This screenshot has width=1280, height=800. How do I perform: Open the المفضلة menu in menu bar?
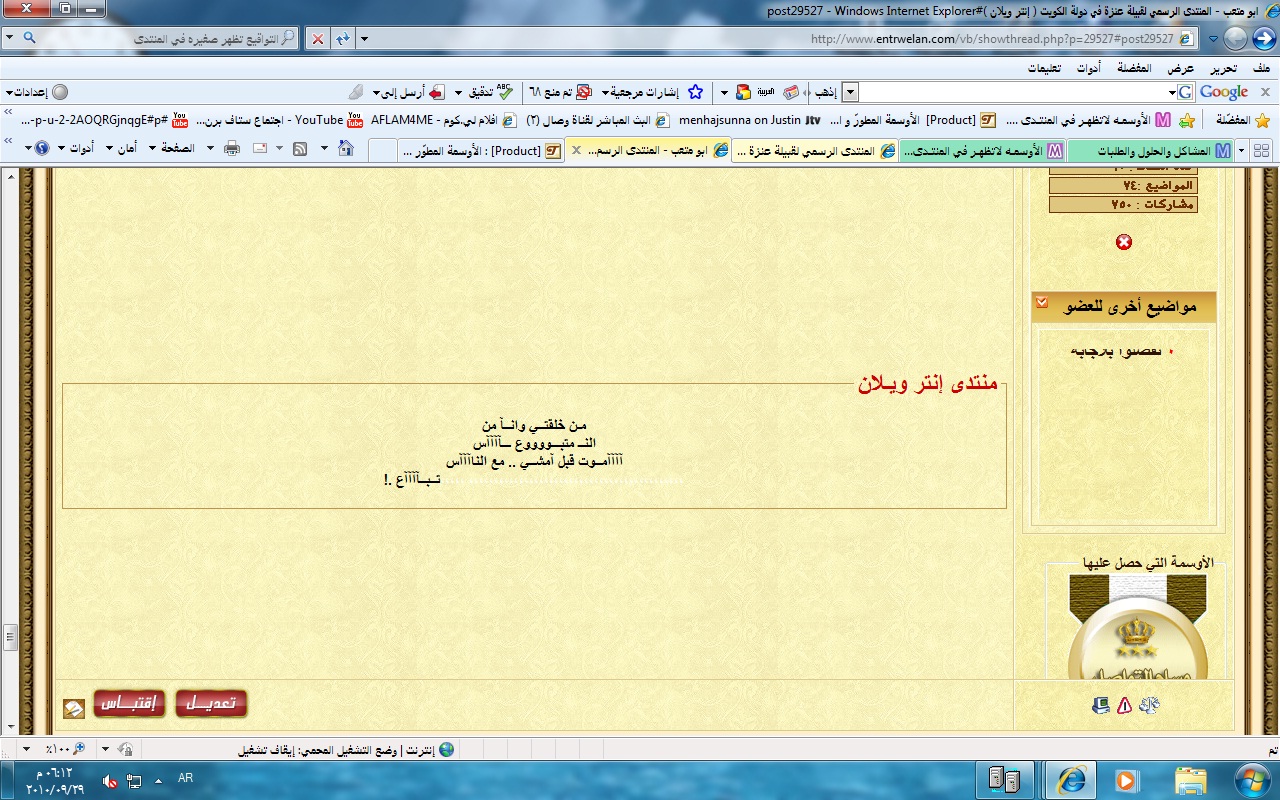click(1134, 69)
